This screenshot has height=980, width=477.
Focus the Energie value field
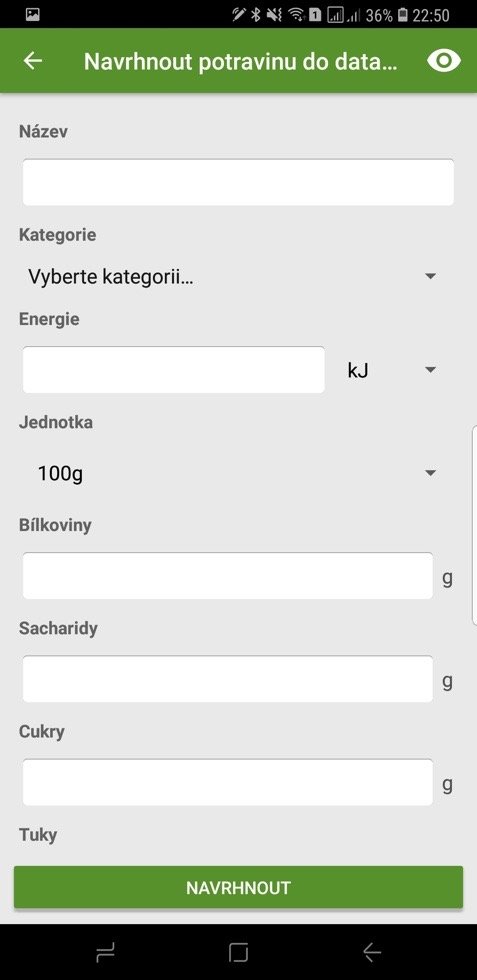point(174,370)
